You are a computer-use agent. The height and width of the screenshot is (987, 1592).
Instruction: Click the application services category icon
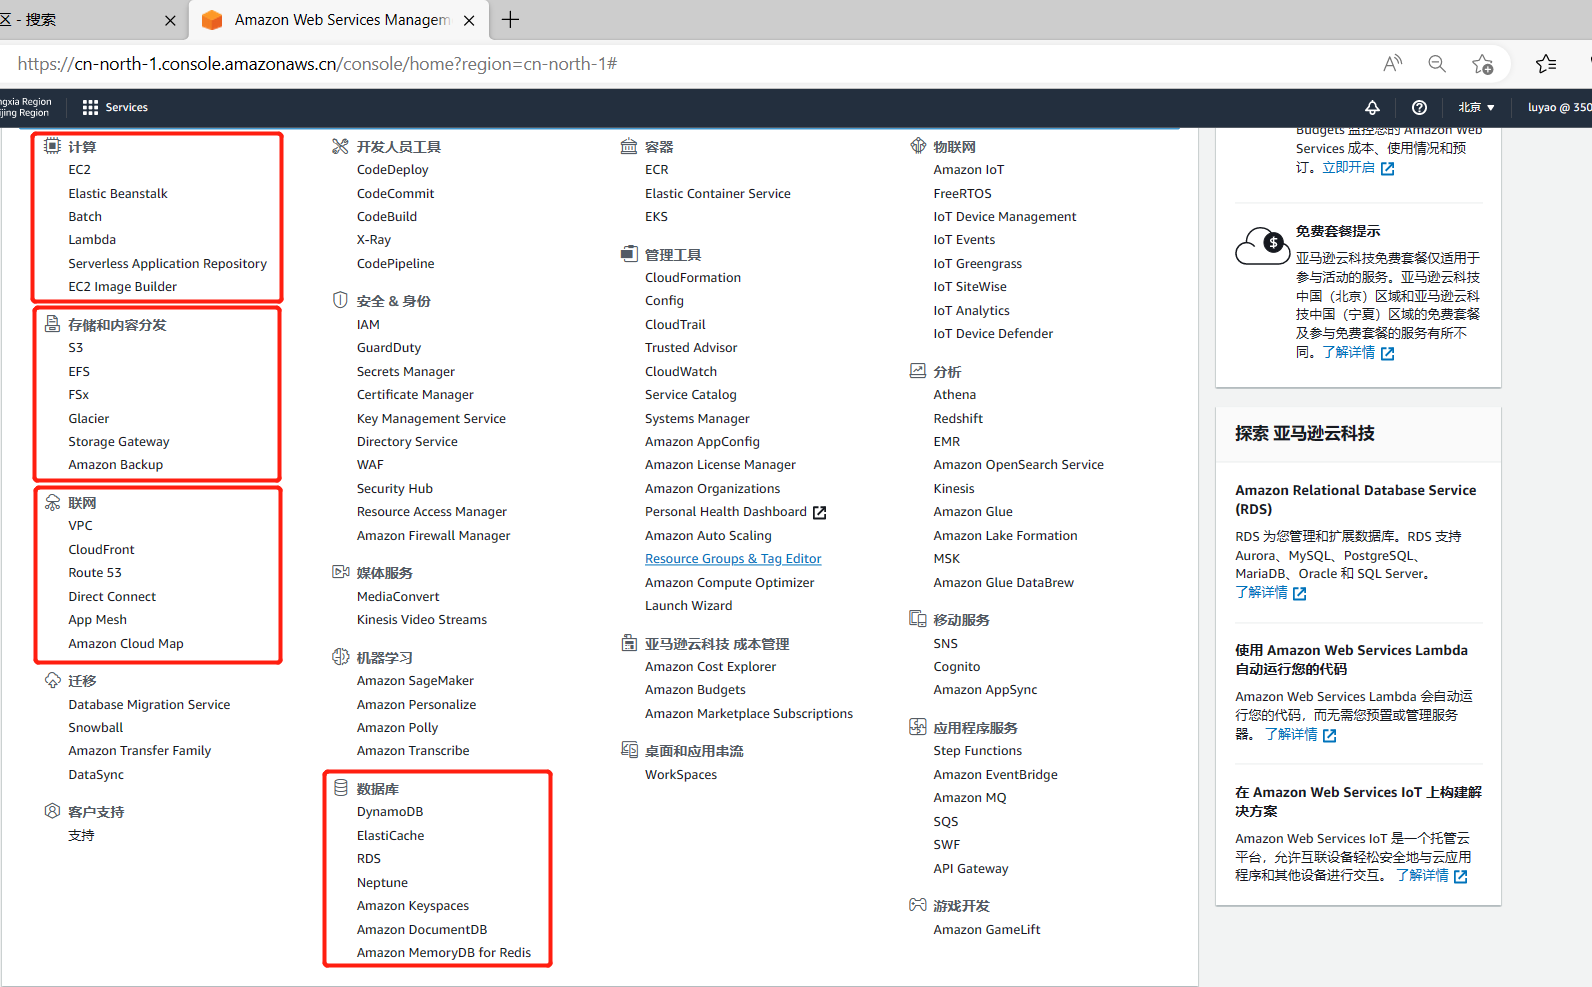point(918,727)
